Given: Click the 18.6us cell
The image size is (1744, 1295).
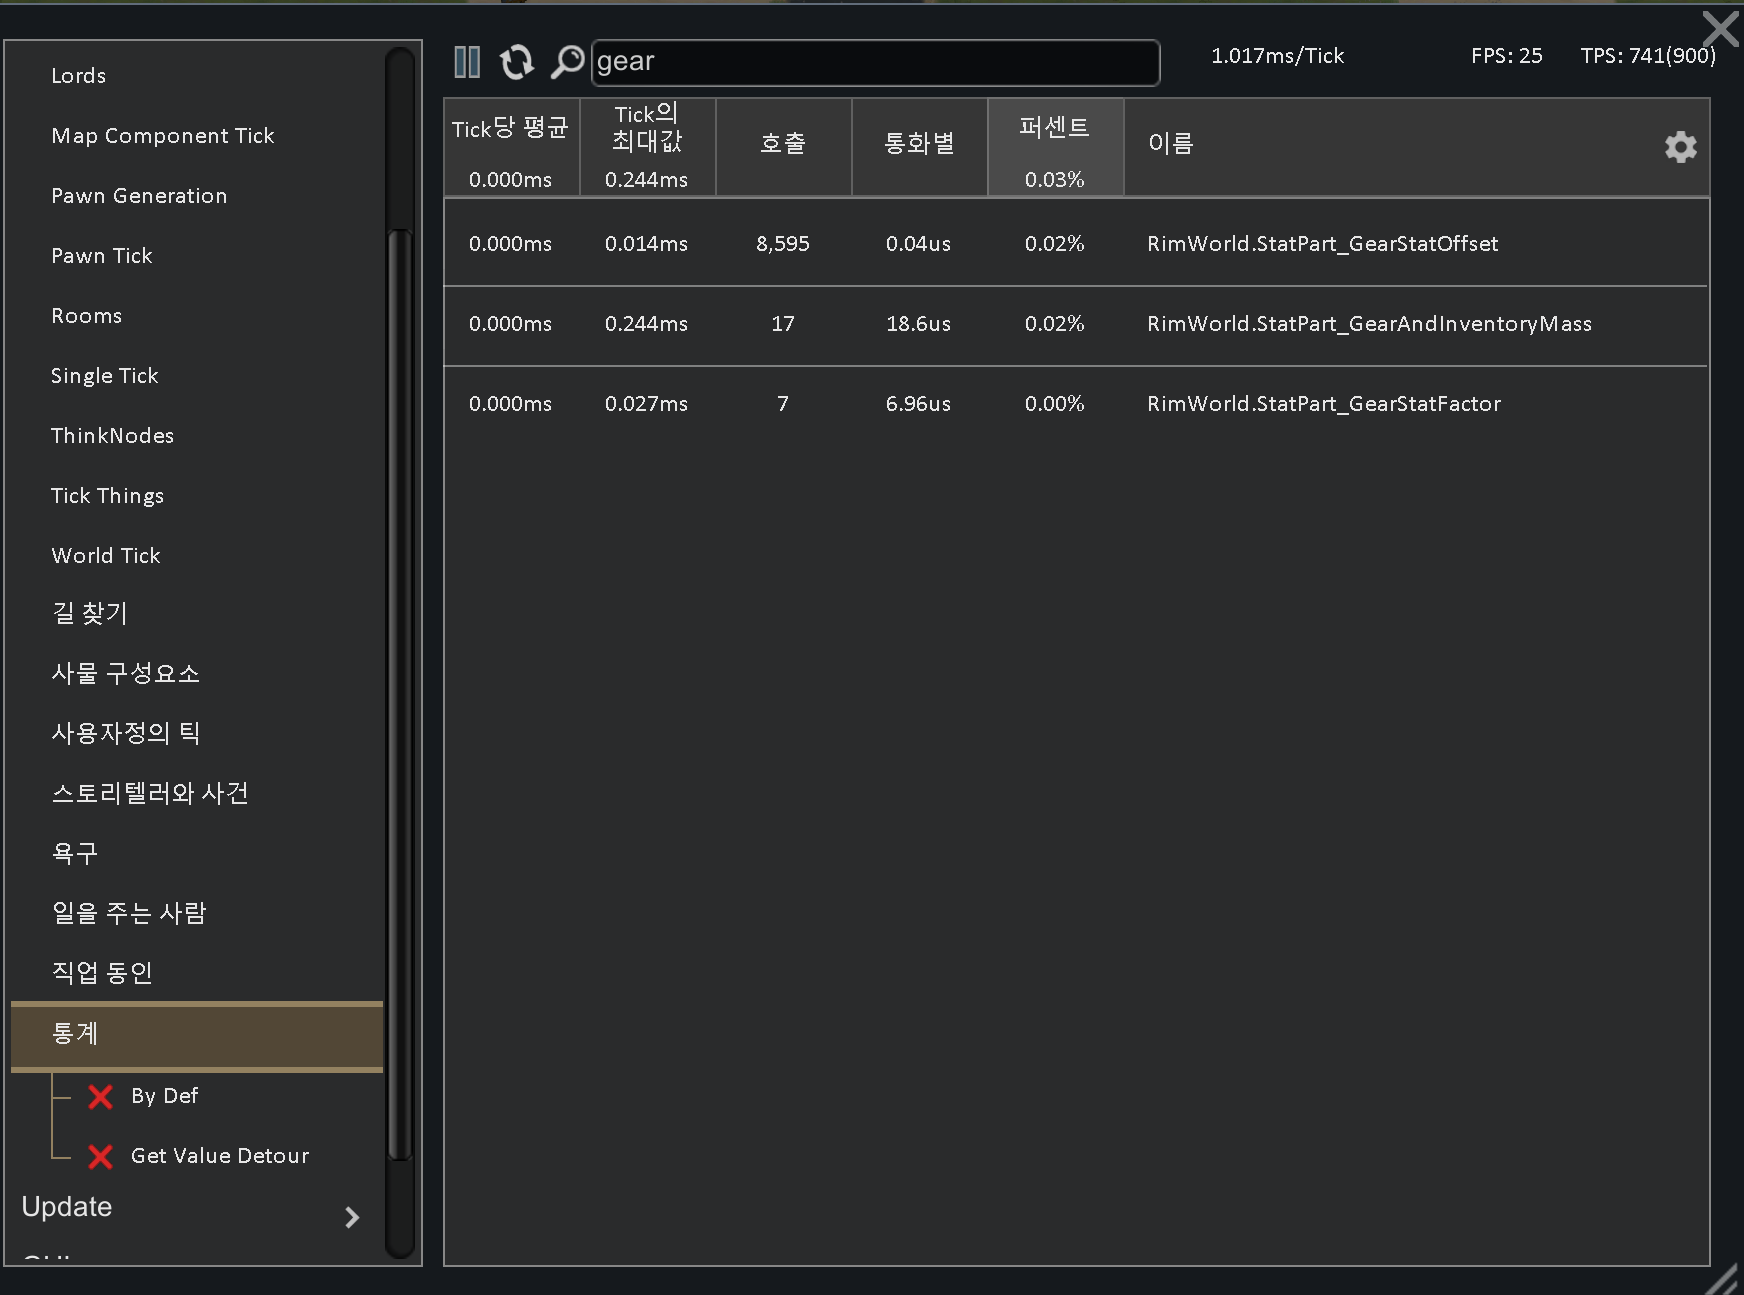Looking at the screenshot, I should (x=918, y=324).
